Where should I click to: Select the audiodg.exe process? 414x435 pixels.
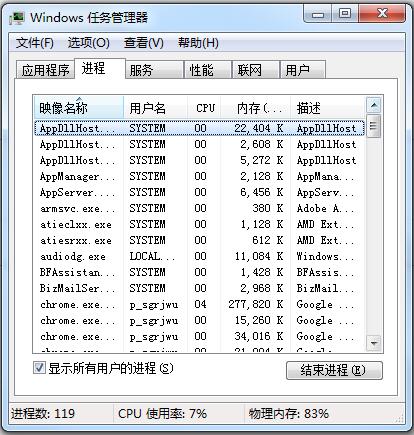199,256
